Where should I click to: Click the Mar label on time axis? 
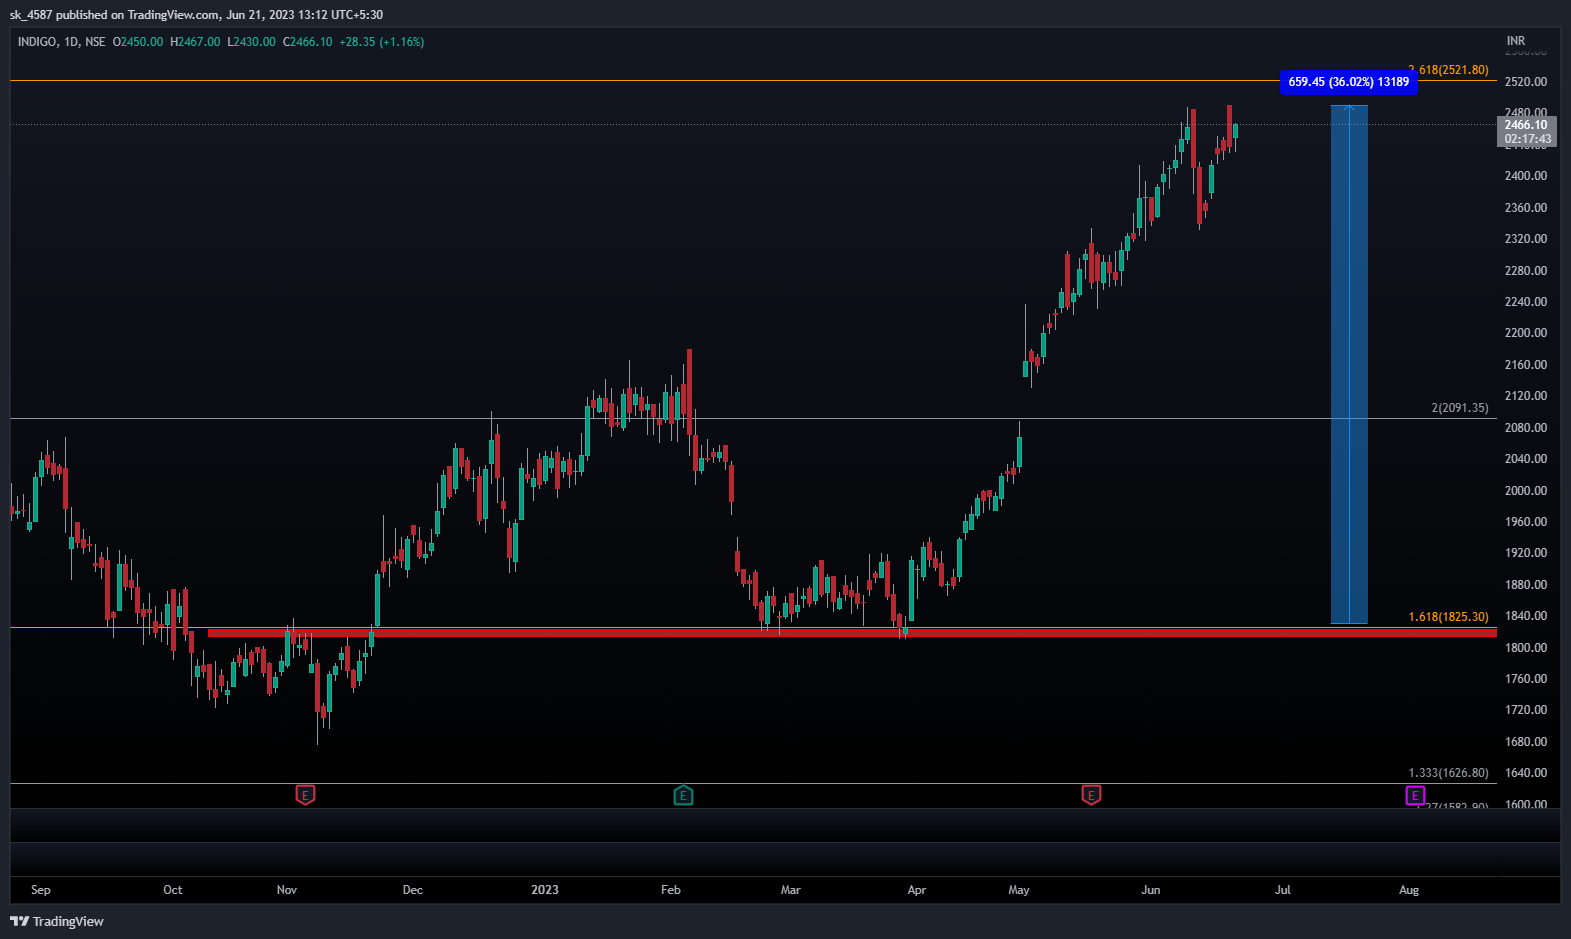tap(791, 890)
